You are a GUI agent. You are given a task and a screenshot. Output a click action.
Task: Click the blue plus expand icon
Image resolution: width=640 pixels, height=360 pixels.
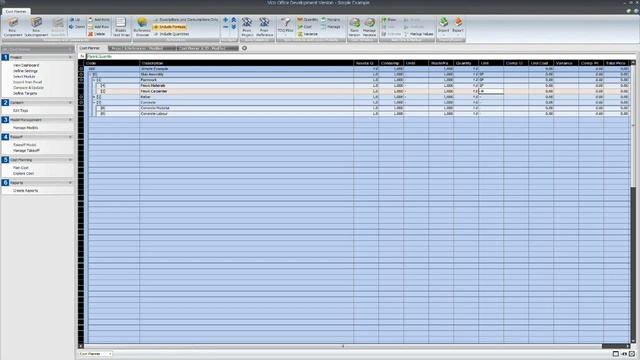(x=225, y=20)
